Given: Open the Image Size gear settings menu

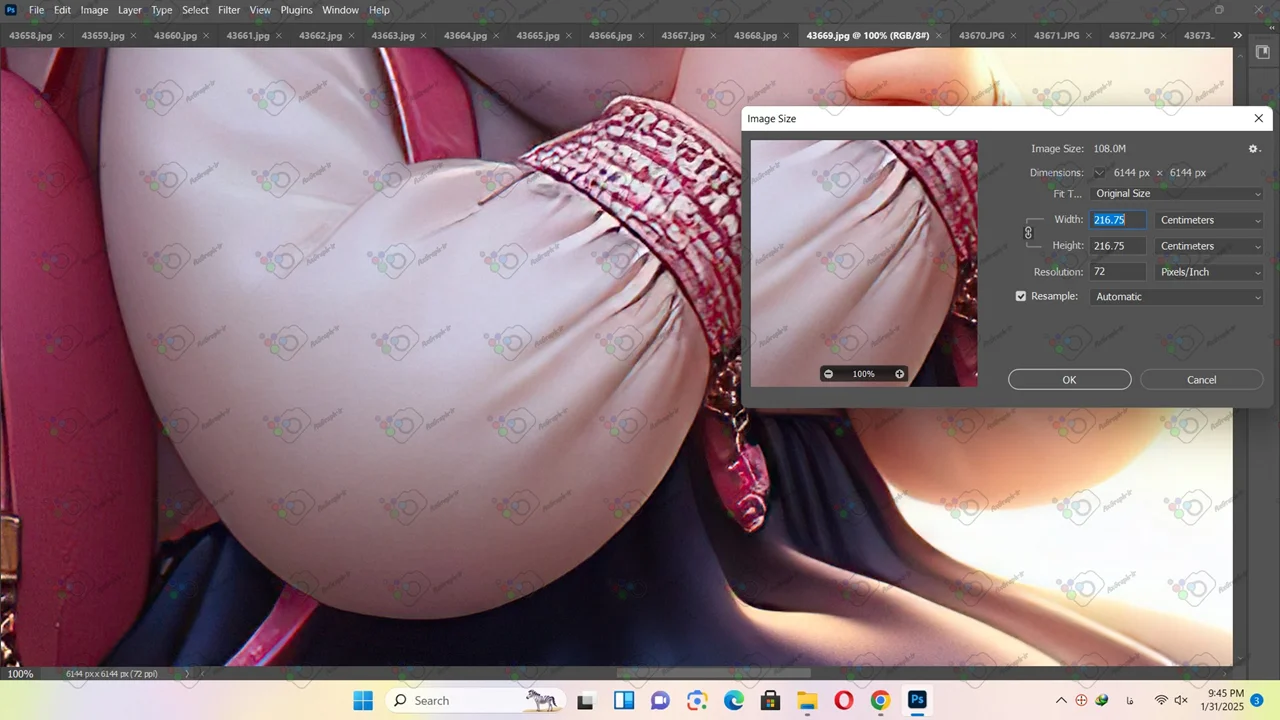Looking at the screenshot, I should pos(1253,149).
